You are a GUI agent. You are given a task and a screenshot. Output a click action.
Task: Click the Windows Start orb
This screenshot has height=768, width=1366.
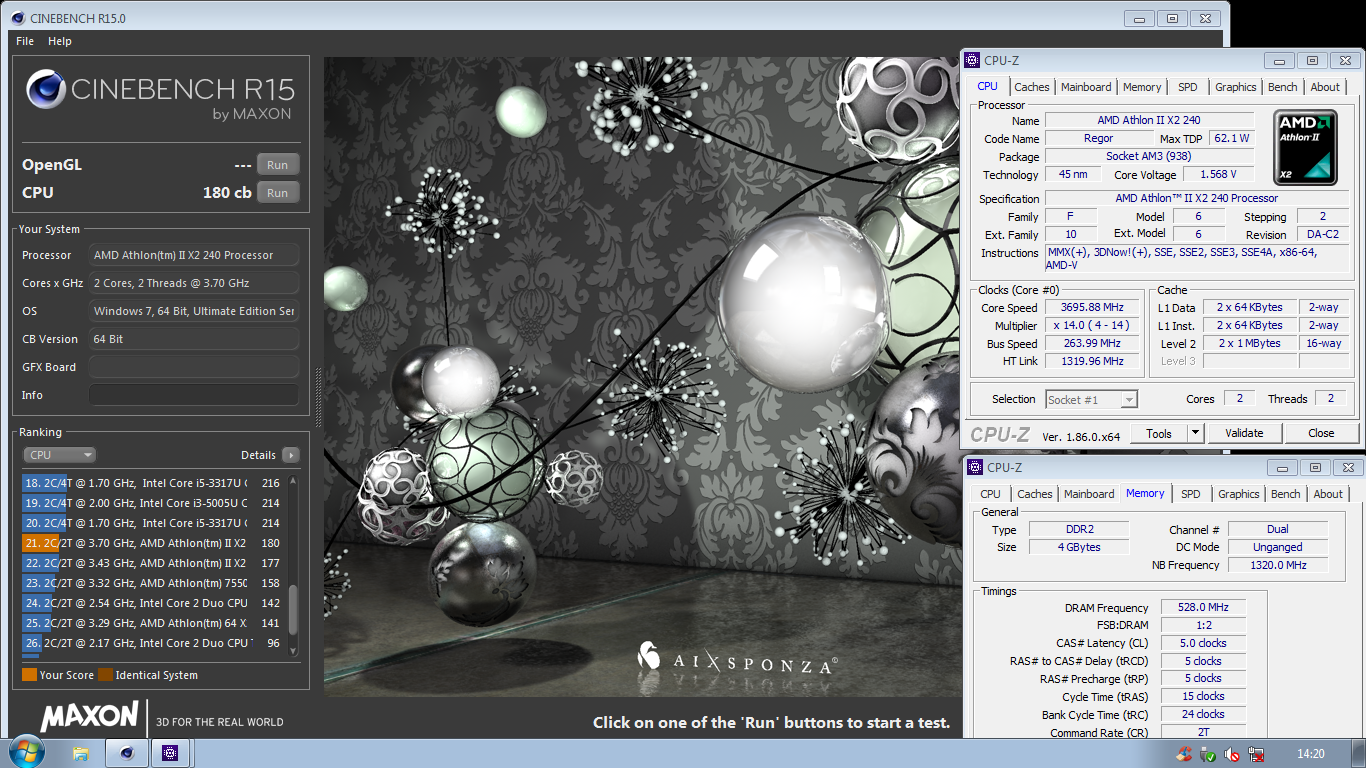click(x=25, y=752)
